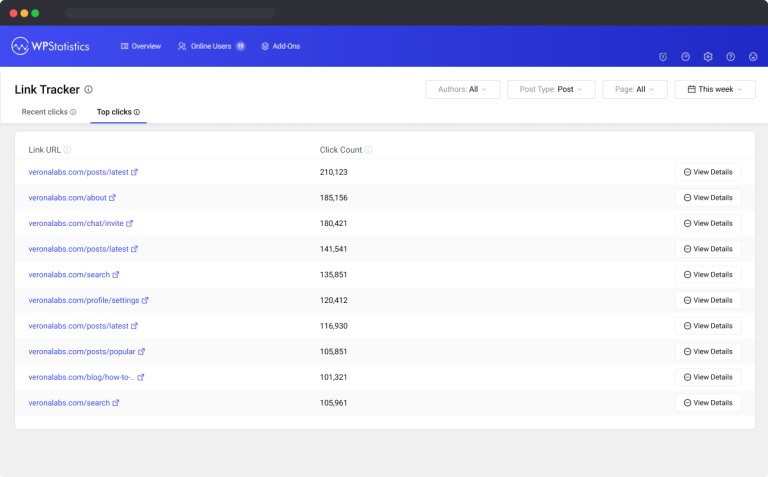Click info icon beside Link Tracker title
Viewport: 768px width, 477px height.
89,90
